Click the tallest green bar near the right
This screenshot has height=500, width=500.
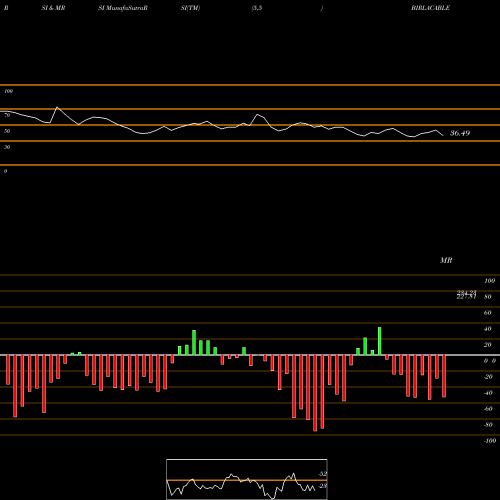379,341
